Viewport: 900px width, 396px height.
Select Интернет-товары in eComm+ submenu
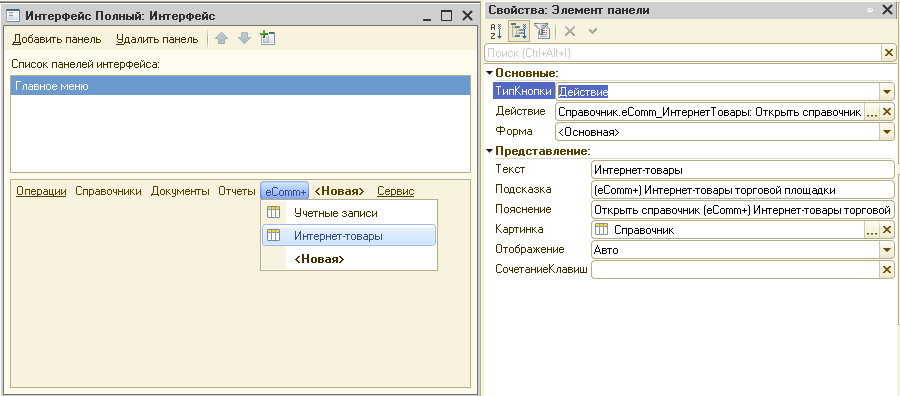click(x=349, y=235)
